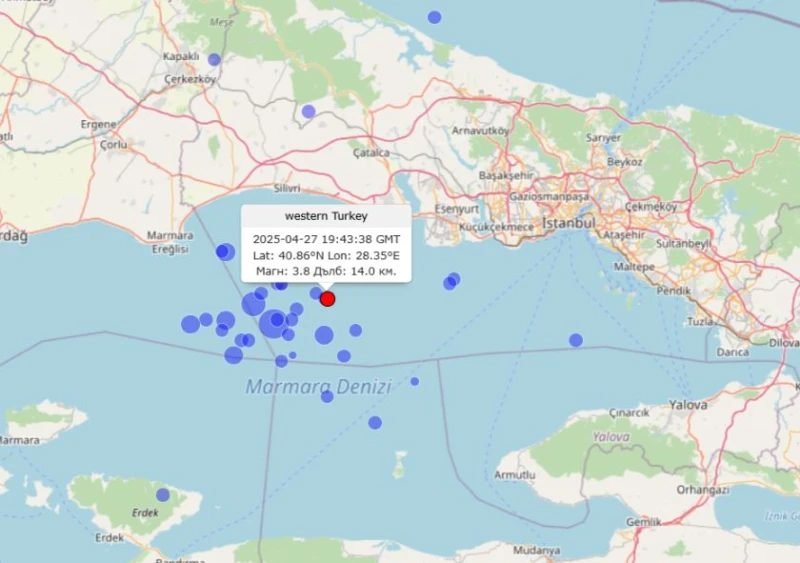Click the Tuzla label
Screen dimensions: 800x563
(x=699, y=322)
